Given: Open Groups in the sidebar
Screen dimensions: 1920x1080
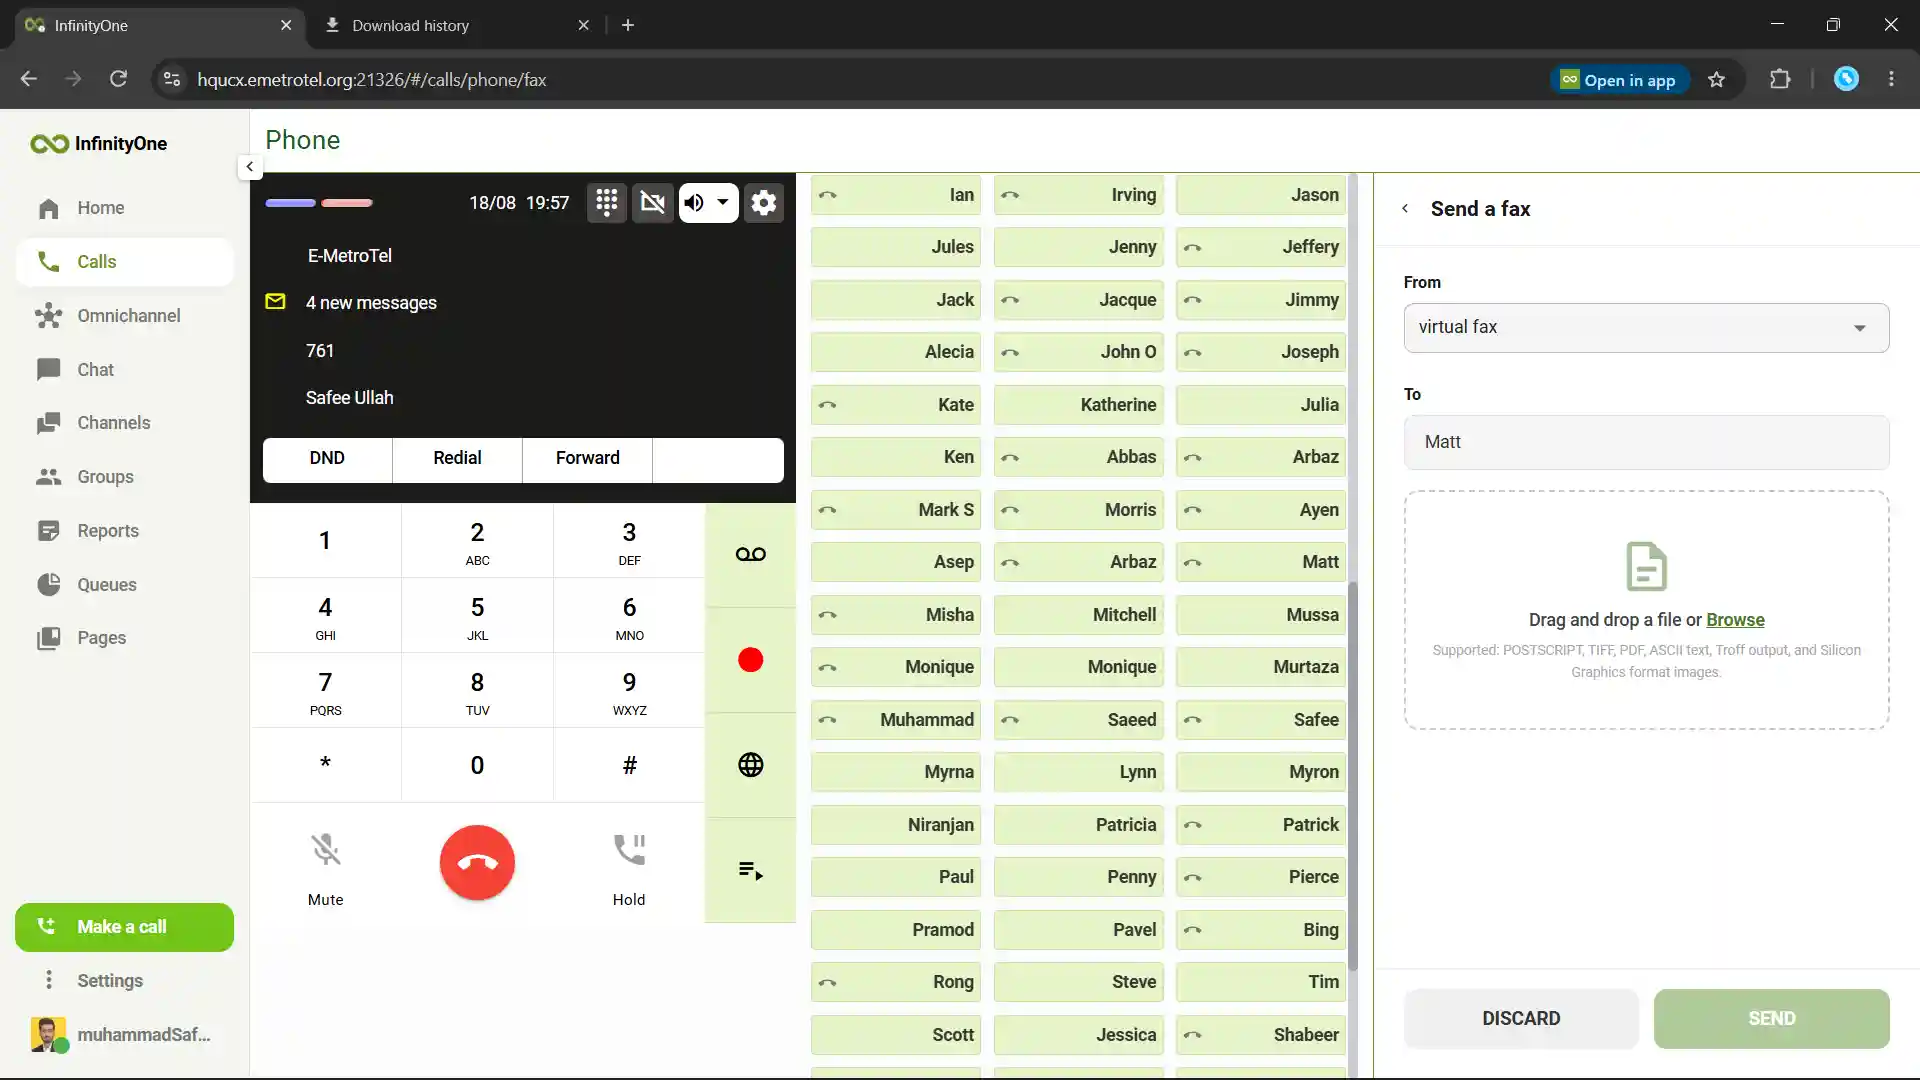Looking at the screenshot, I should point(125,477).
